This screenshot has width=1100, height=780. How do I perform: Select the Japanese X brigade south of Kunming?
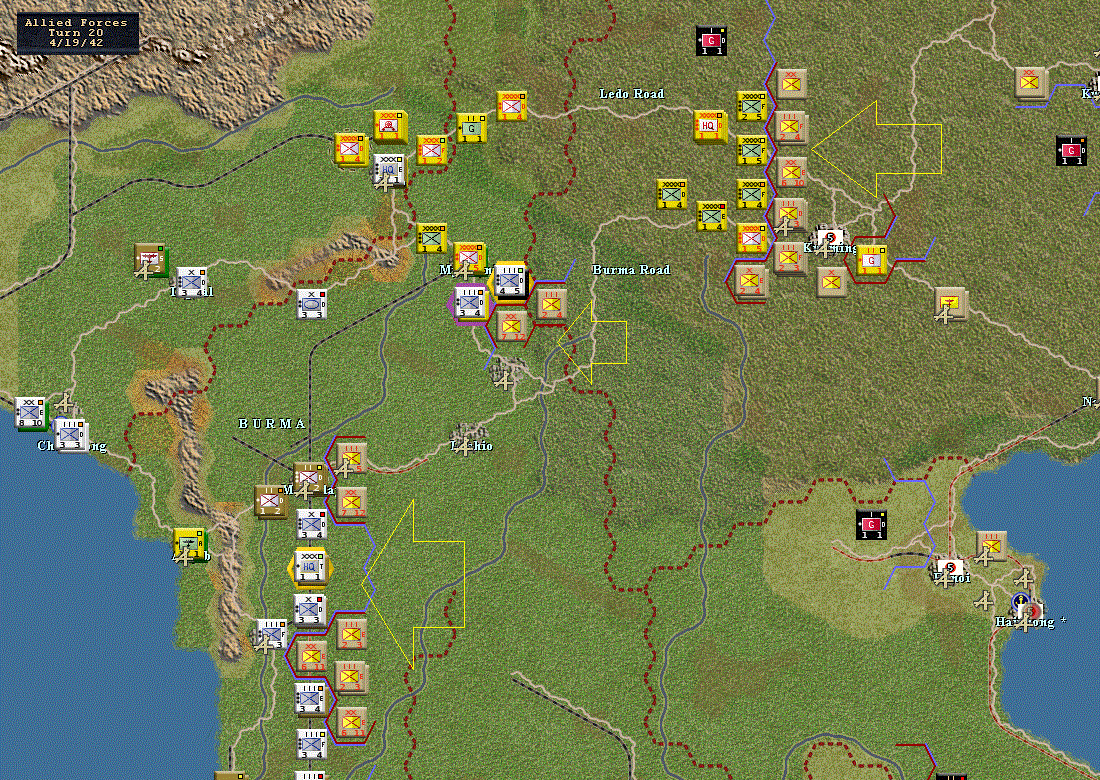pyautogui.click(x=831, y=282)
